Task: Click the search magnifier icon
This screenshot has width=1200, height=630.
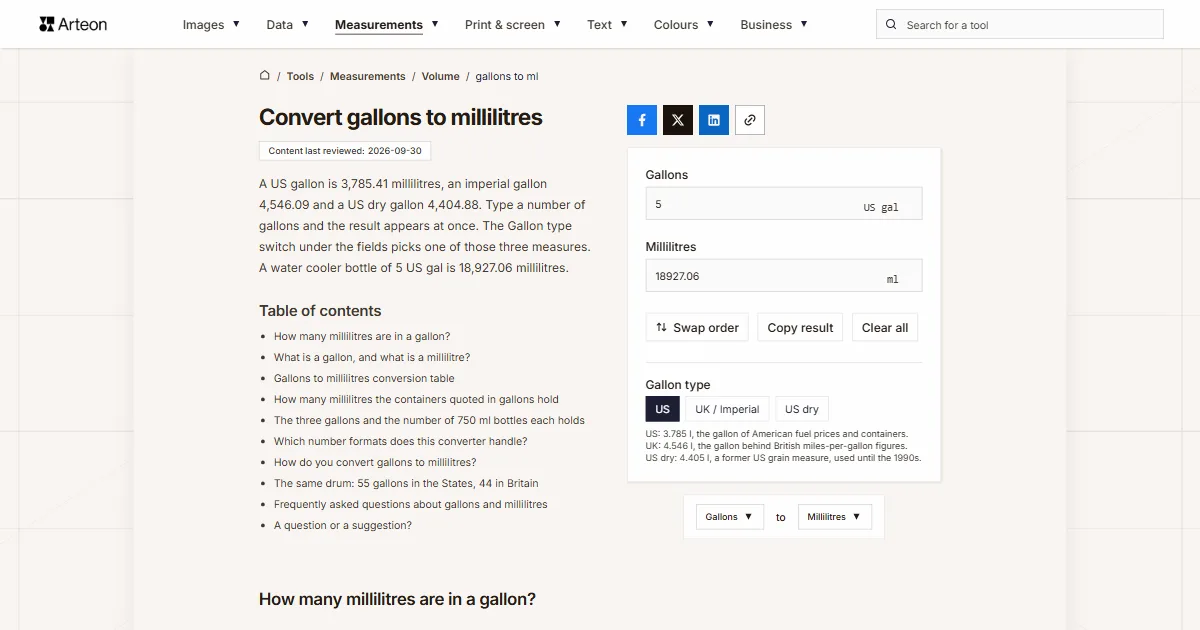Action: 892,25
